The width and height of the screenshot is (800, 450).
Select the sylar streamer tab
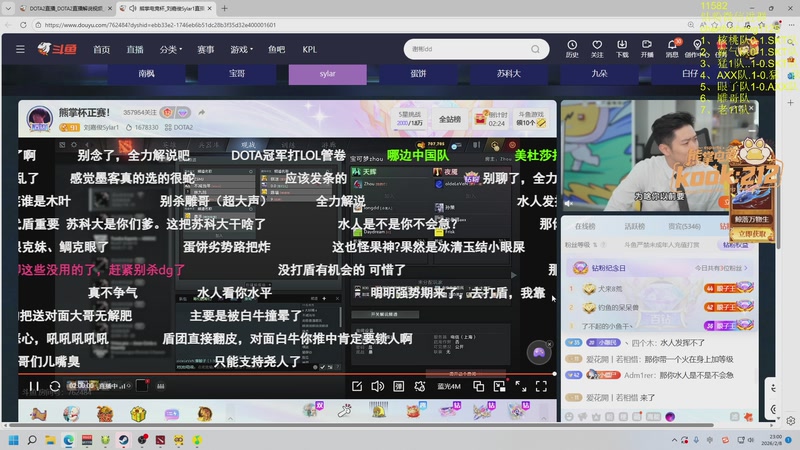click(328, 74)
